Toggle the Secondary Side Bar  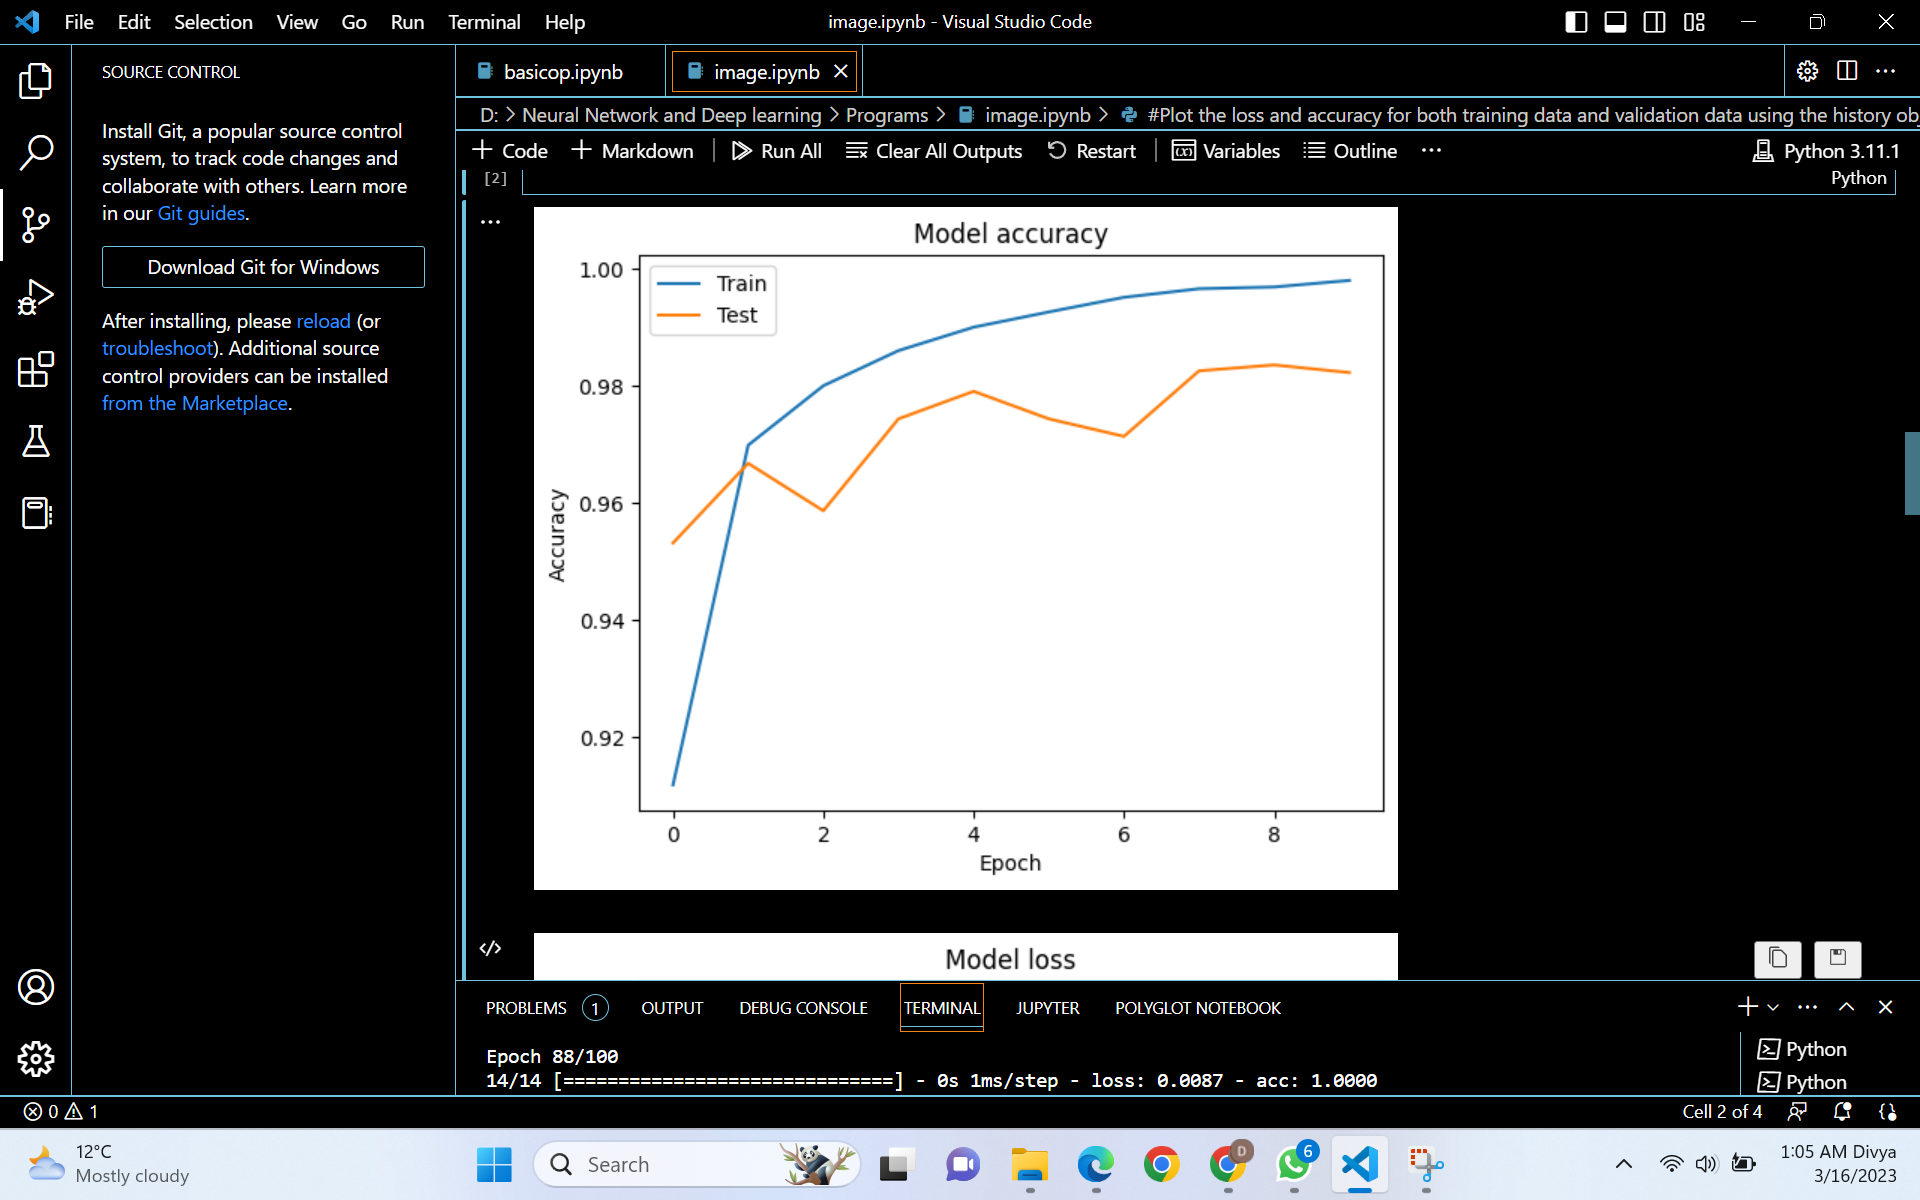coord(1655,21)
